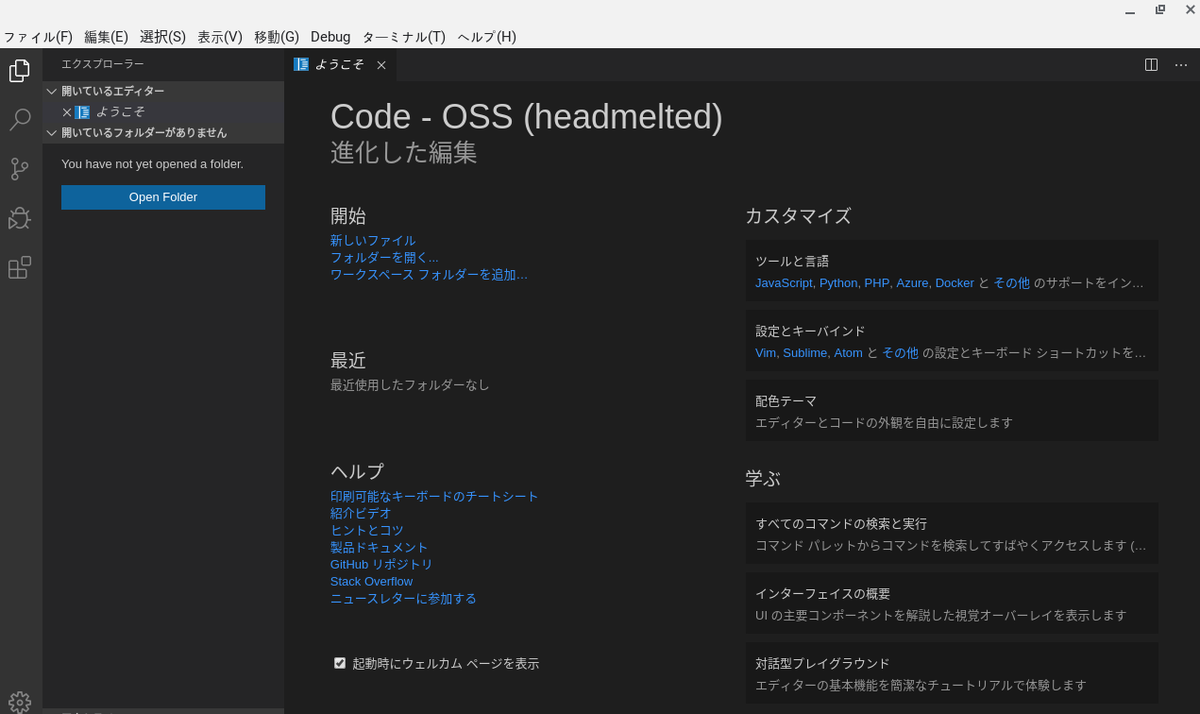Open the Extensions view icon
Screen dimensions: 1200x714
[20, 267]
